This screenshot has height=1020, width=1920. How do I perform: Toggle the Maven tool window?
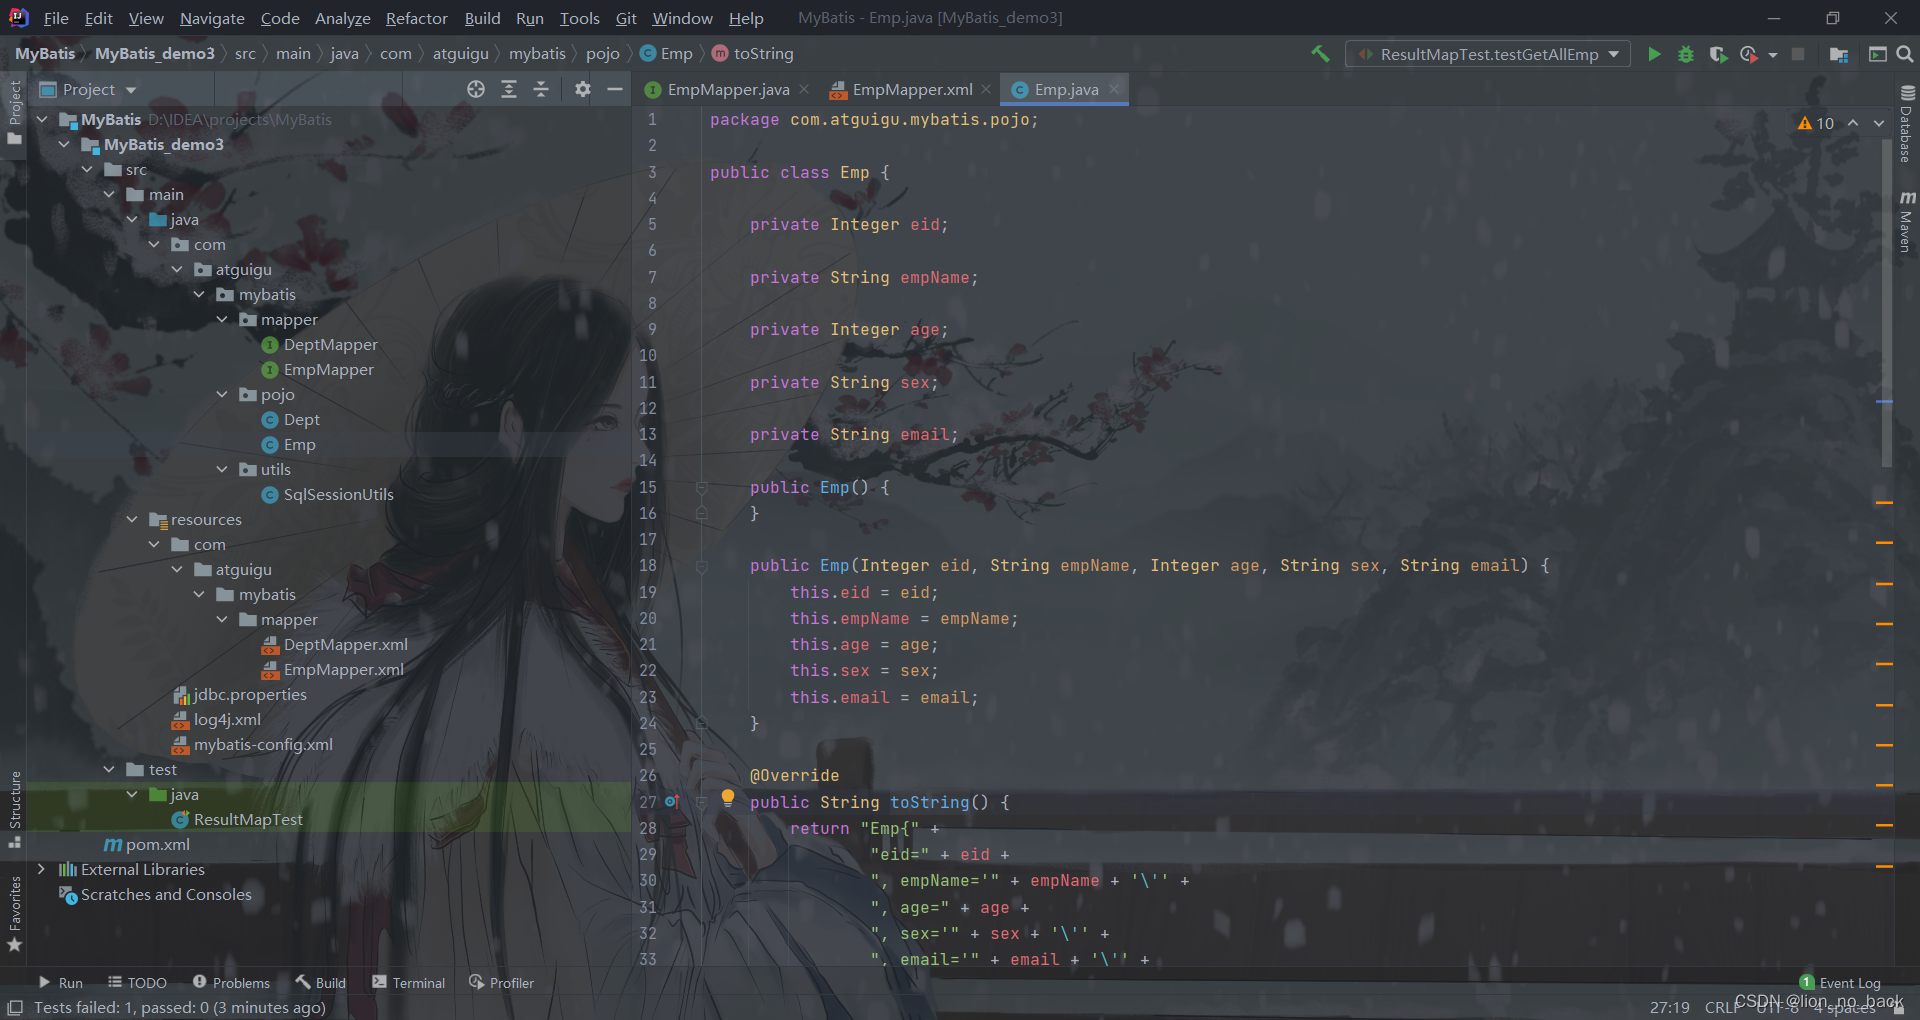coord(1906,220)
